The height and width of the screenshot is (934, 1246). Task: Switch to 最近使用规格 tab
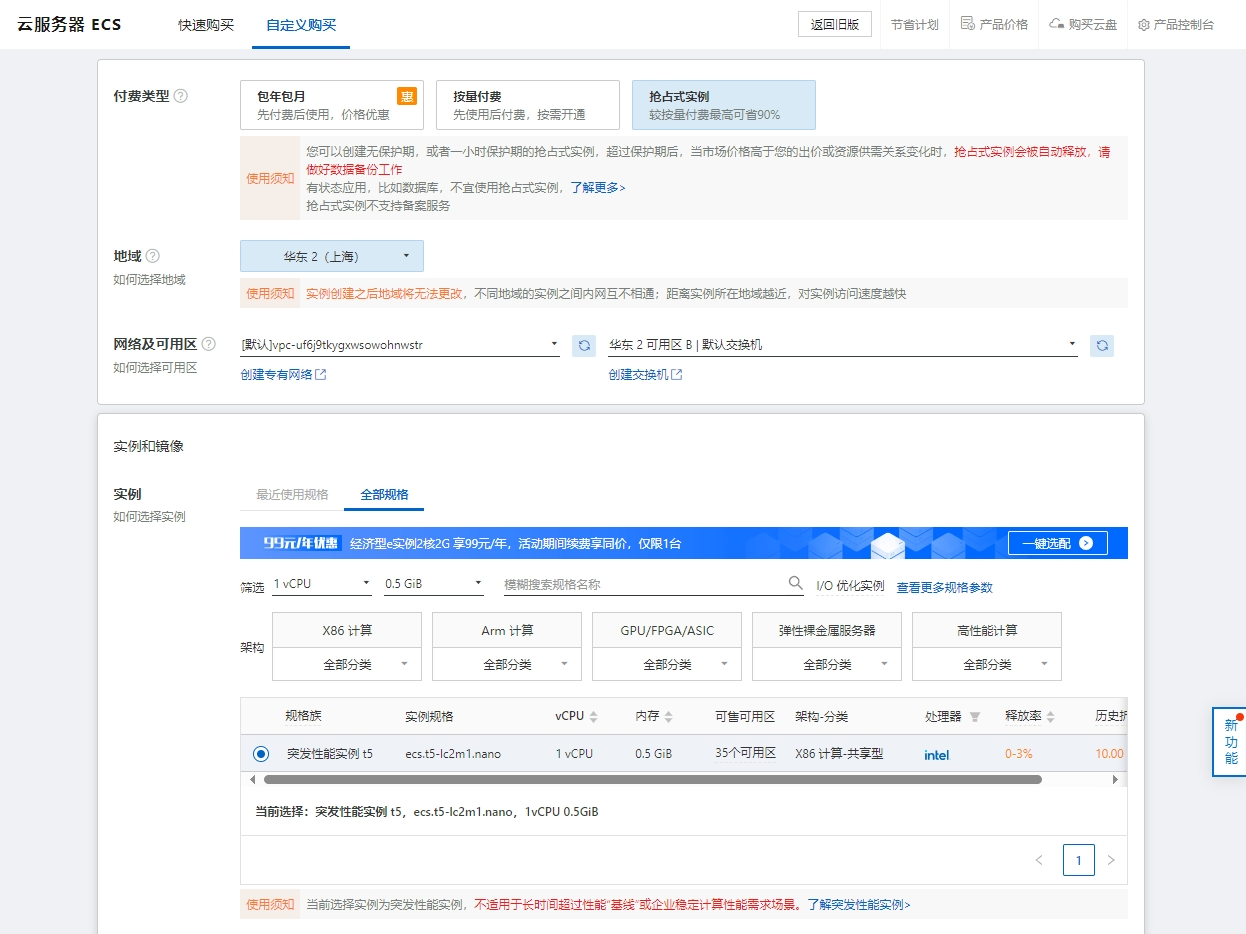click(292, 494)
